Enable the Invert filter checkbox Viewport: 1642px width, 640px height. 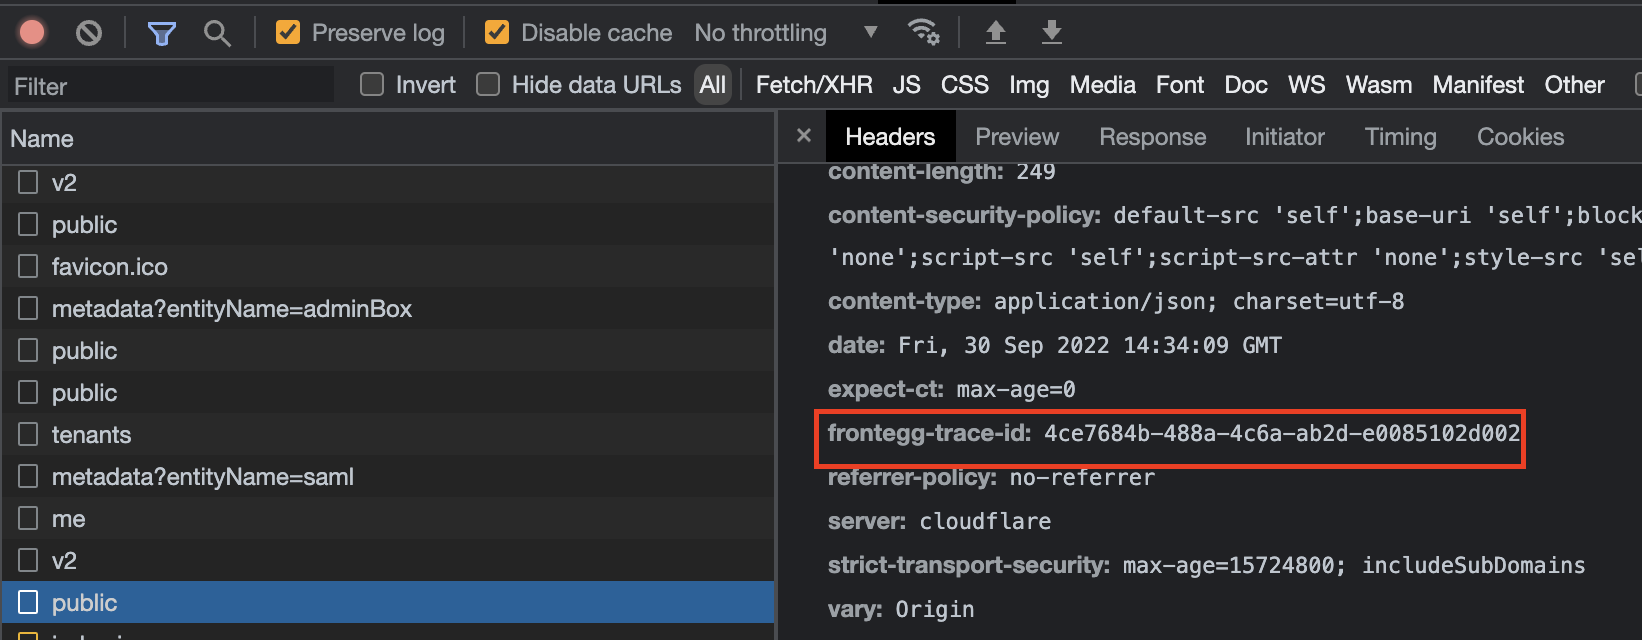click(372, 85)
